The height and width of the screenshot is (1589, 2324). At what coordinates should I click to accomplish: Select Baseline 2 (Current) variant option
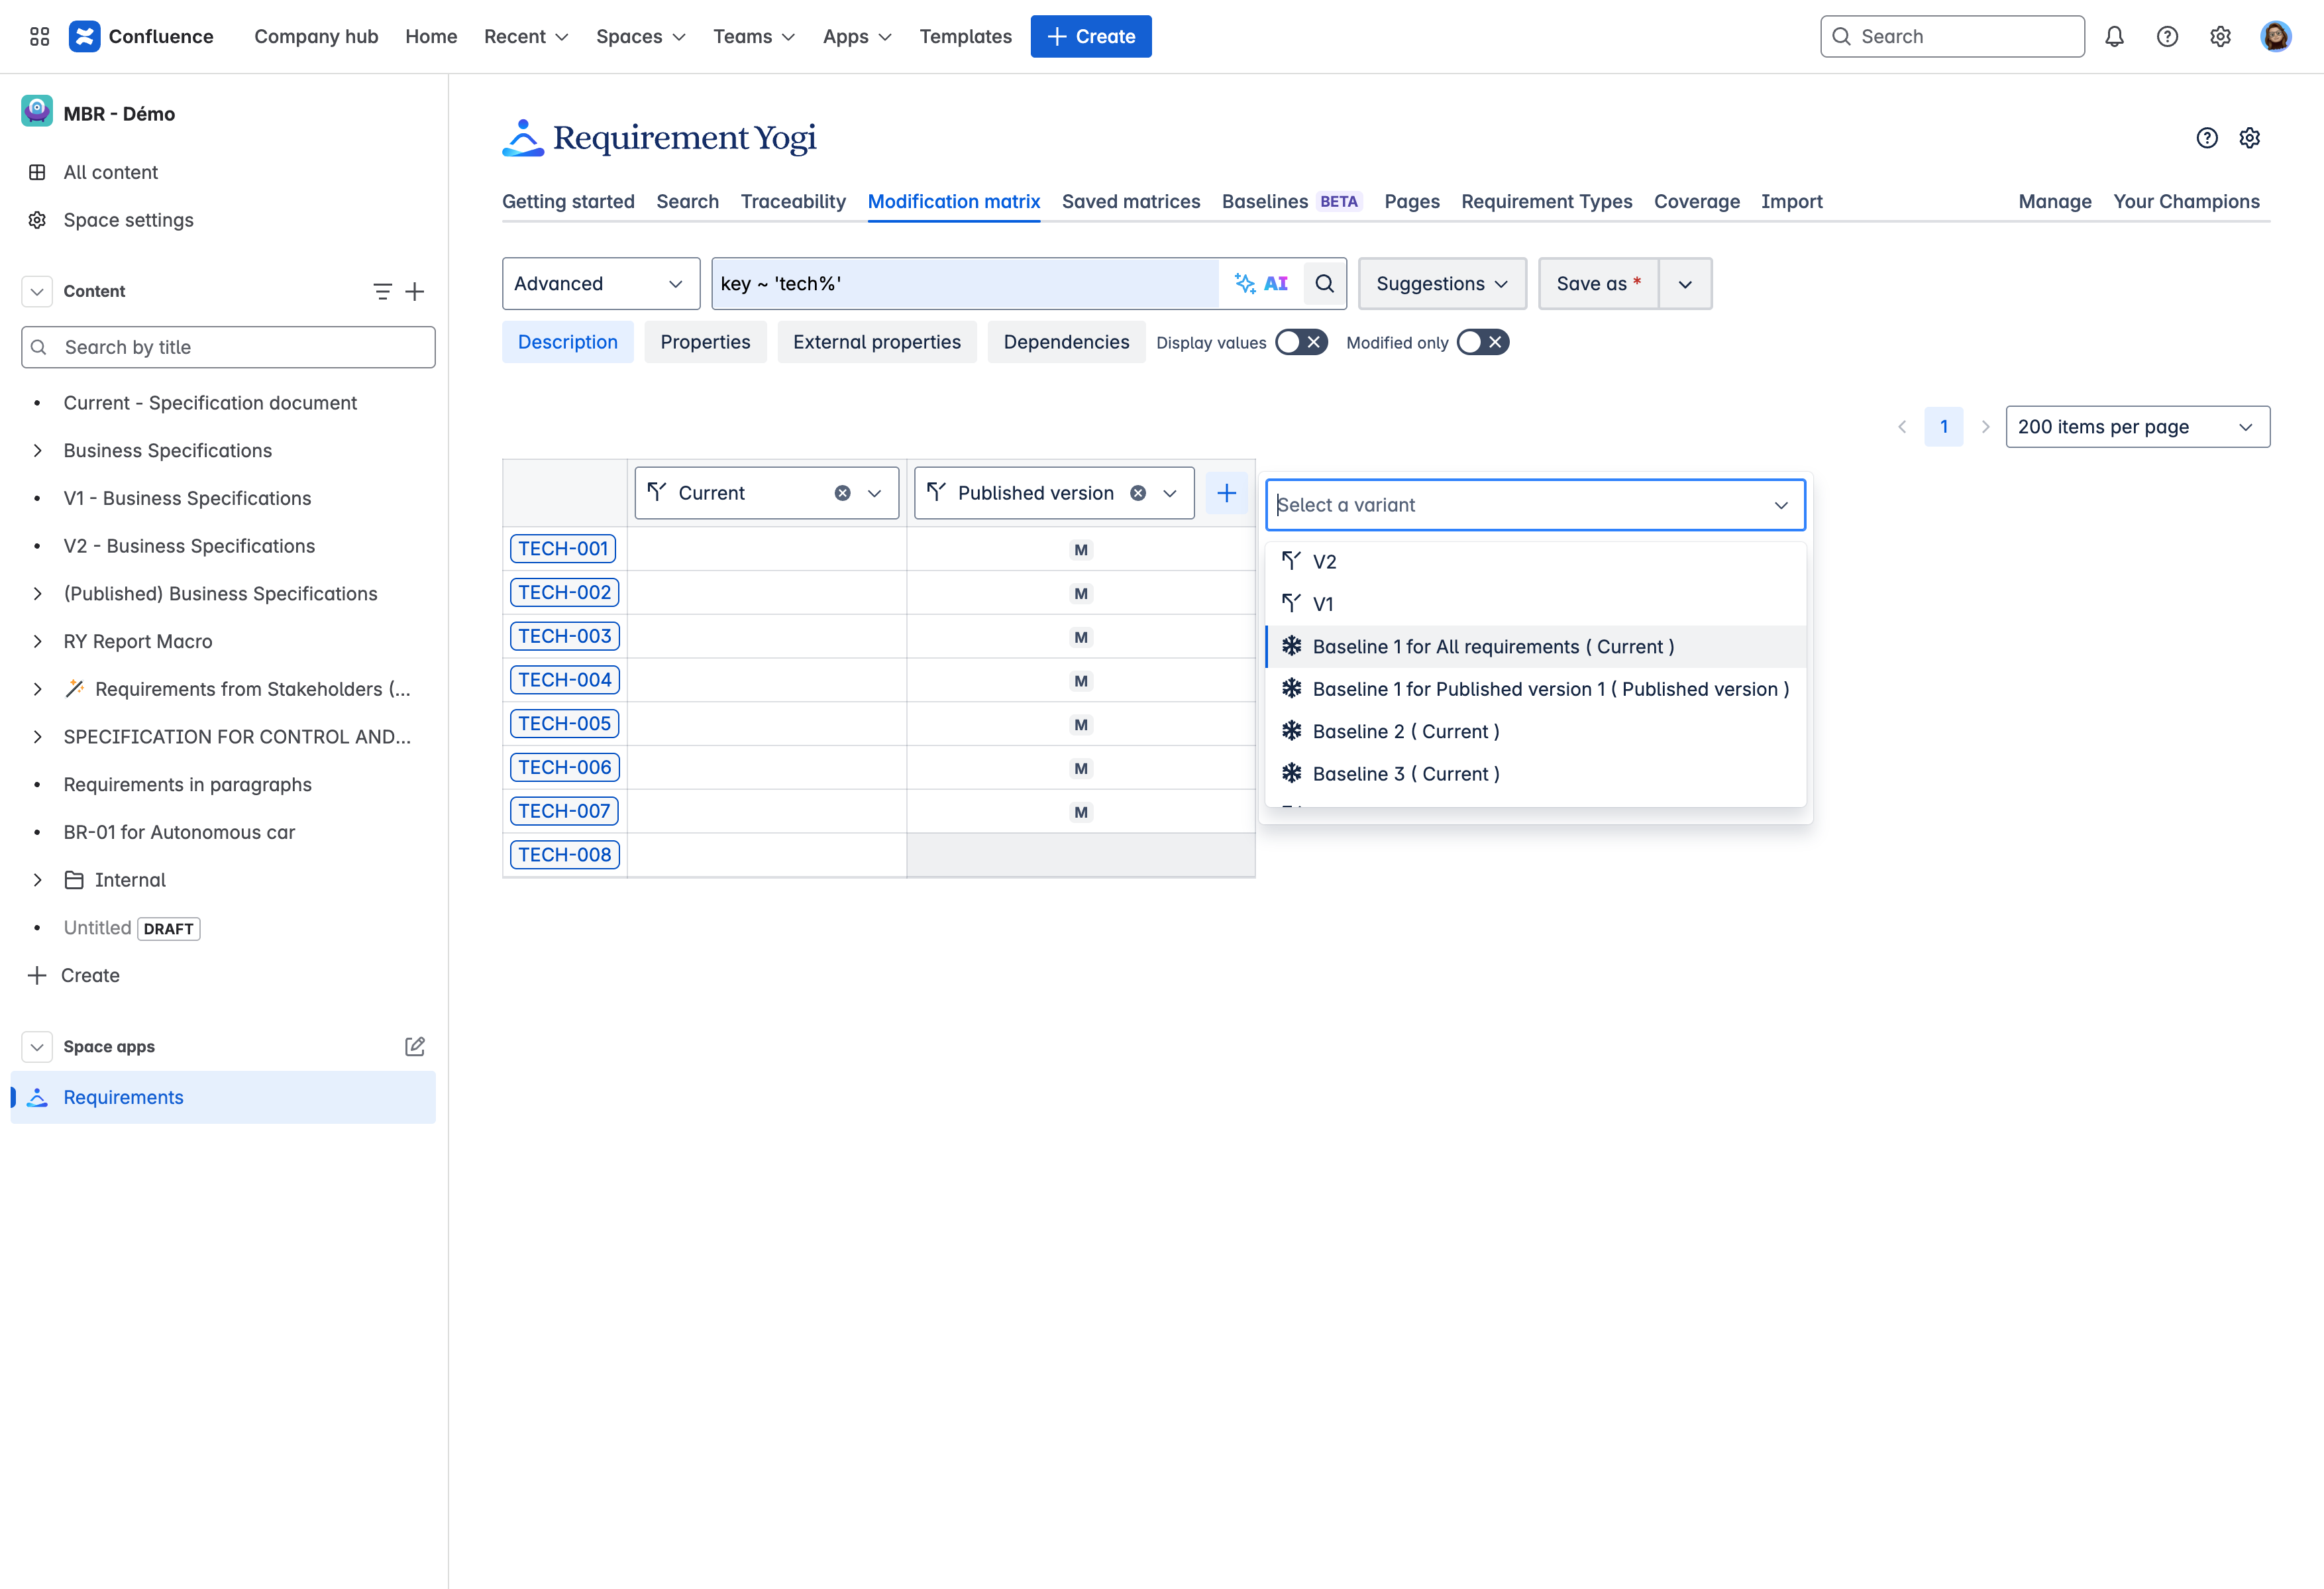tap(1405, 732)
